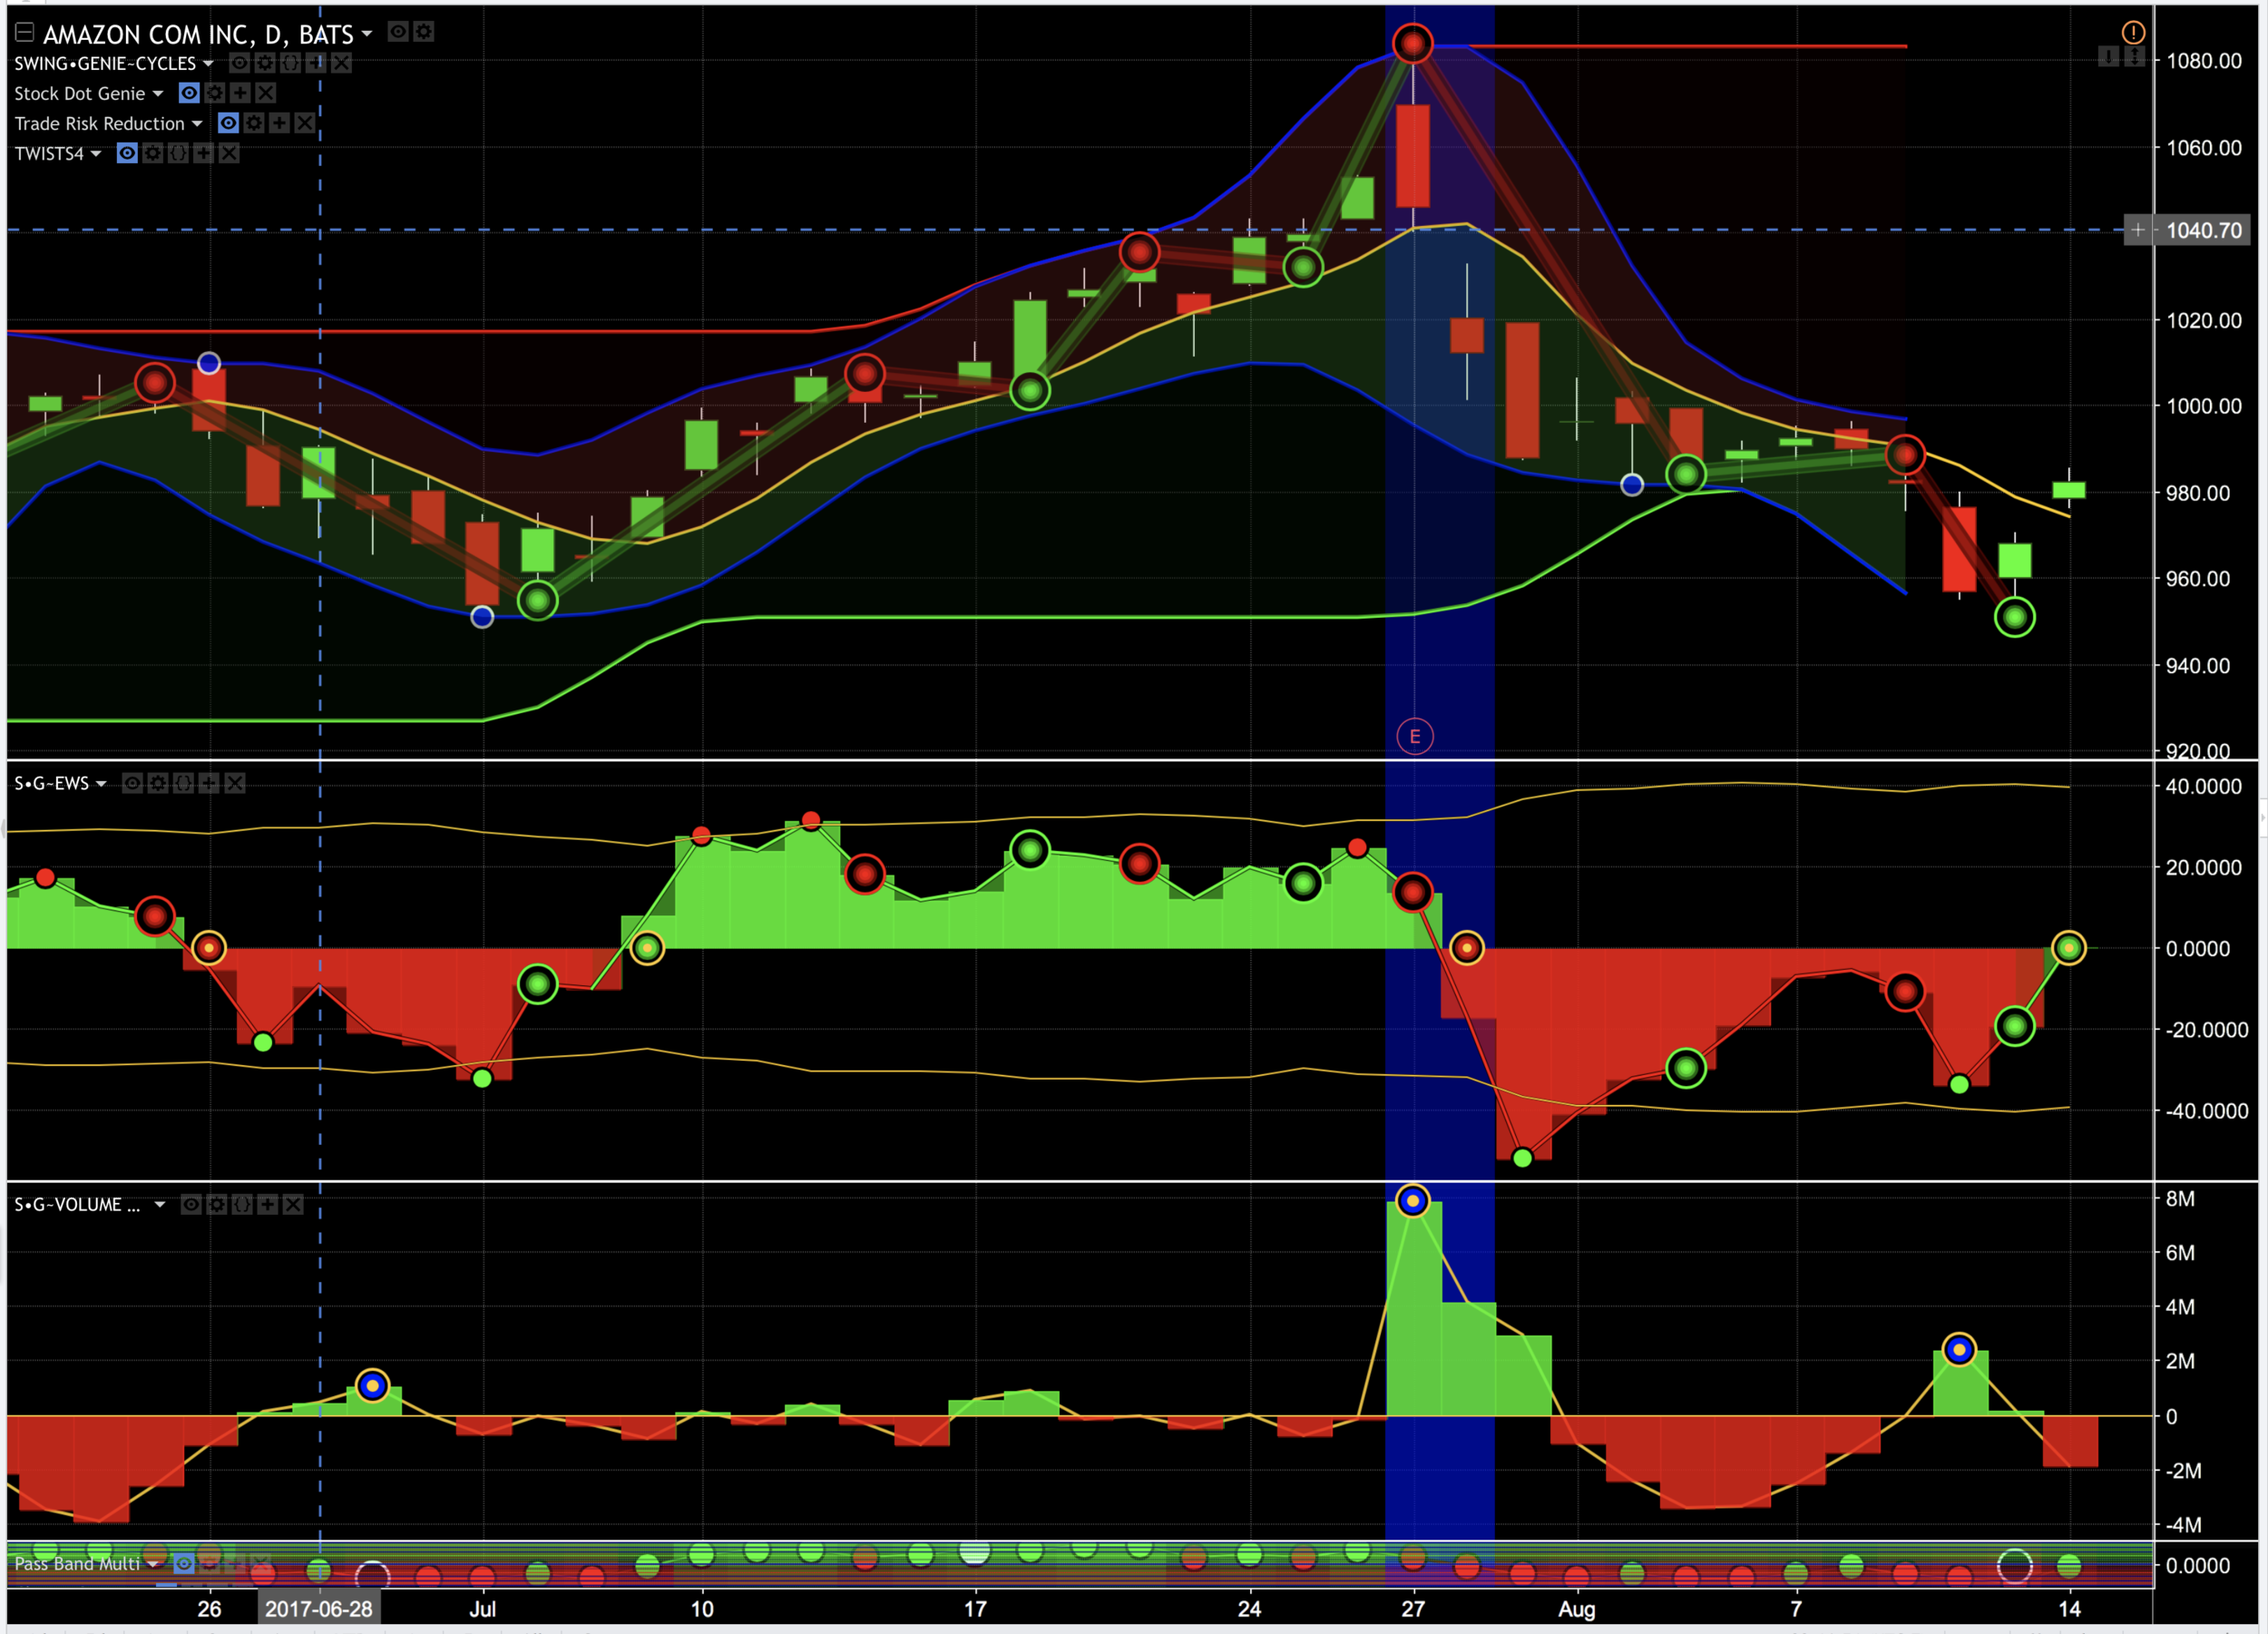
Task: Click the plus icon of Stock Dot Genie
Action: tap(240, 93)
